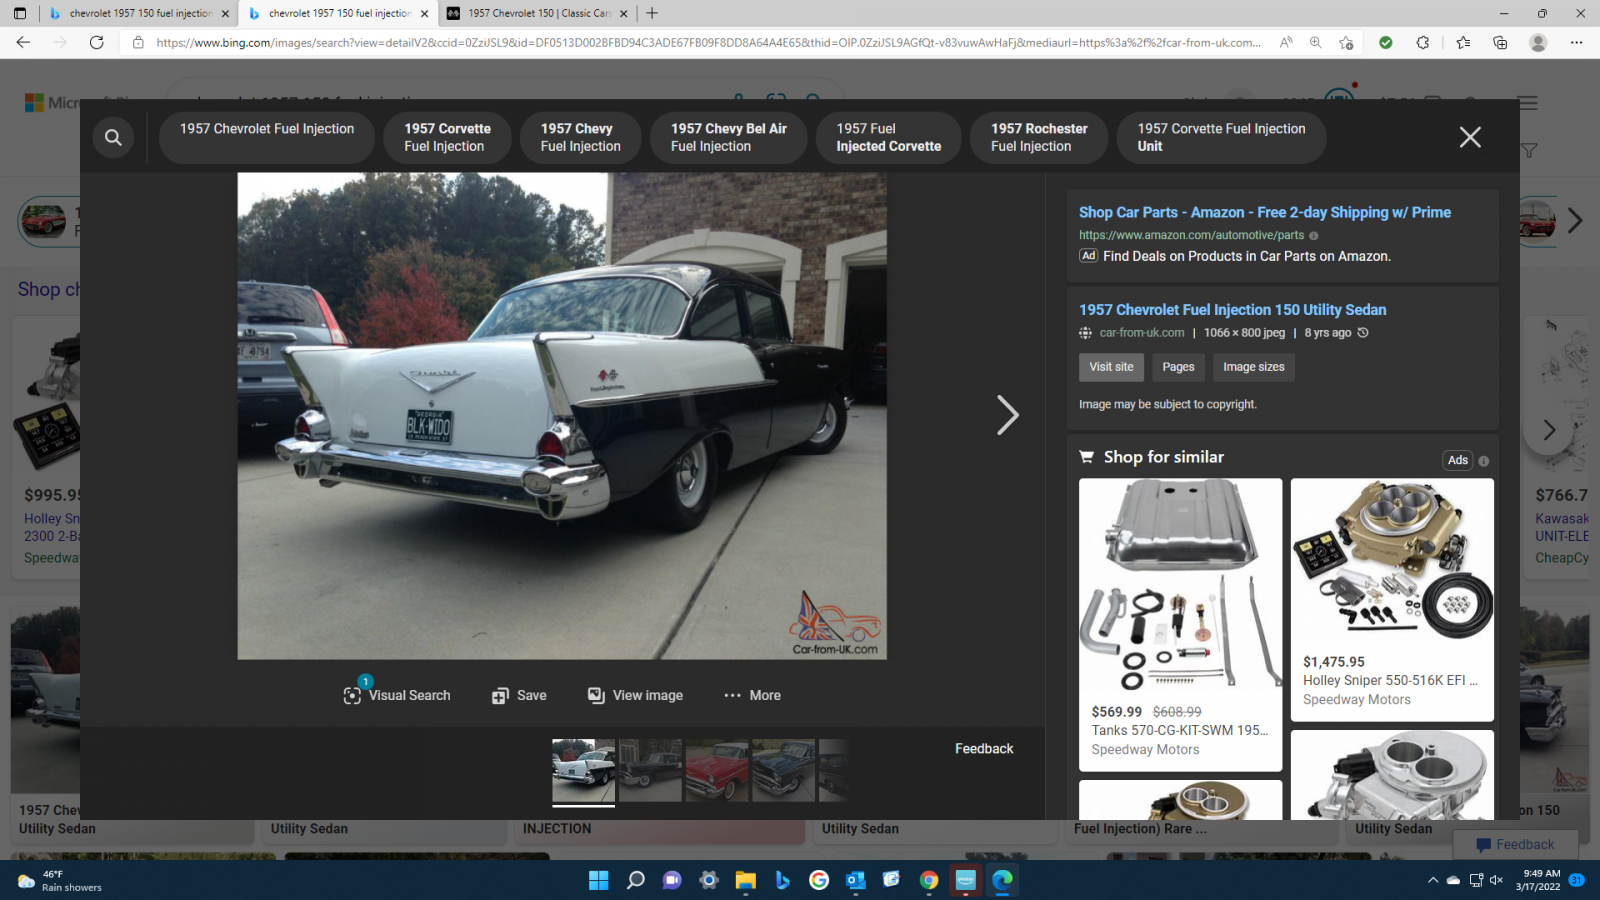Go to the next image arrow

[1007, 415]
